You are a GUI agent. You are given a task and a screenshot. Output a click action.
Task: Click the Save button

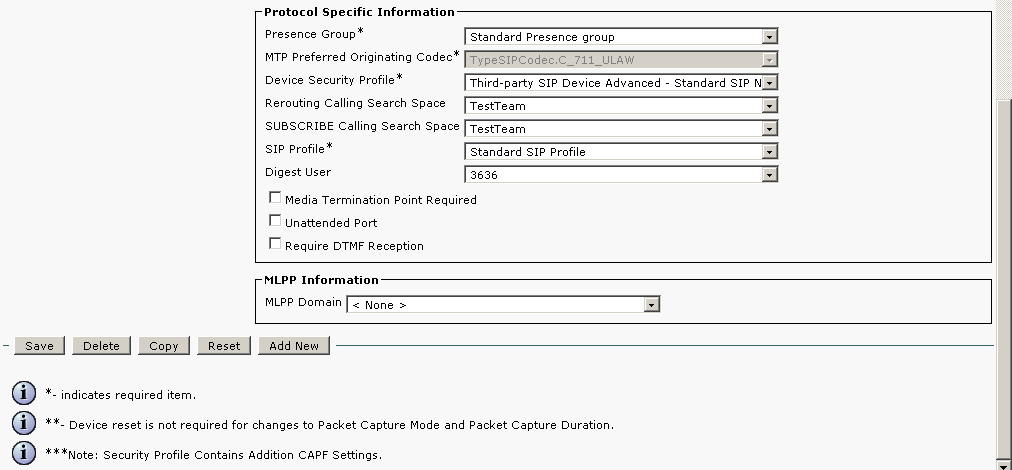point(39,346)
